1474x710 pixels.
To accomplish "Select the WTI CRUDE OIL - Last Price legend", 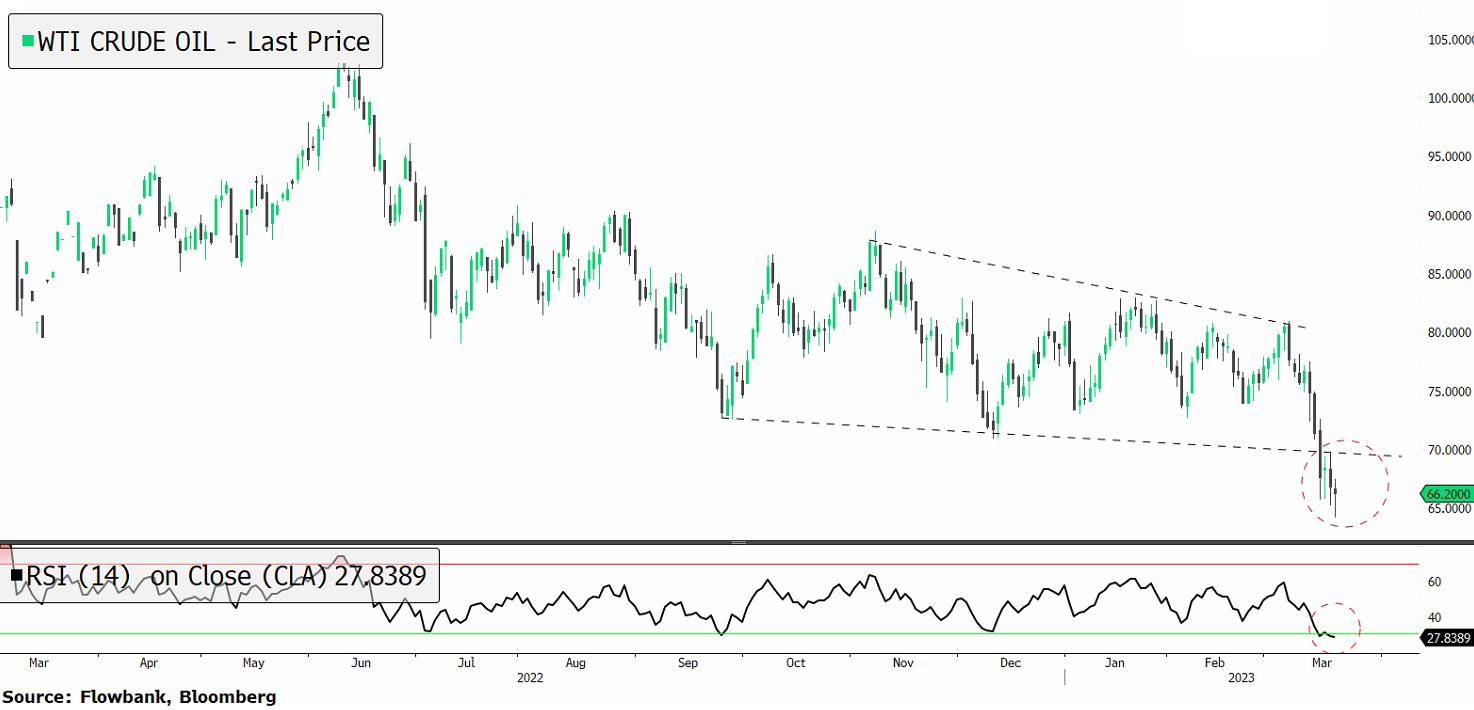I will 195,41.
